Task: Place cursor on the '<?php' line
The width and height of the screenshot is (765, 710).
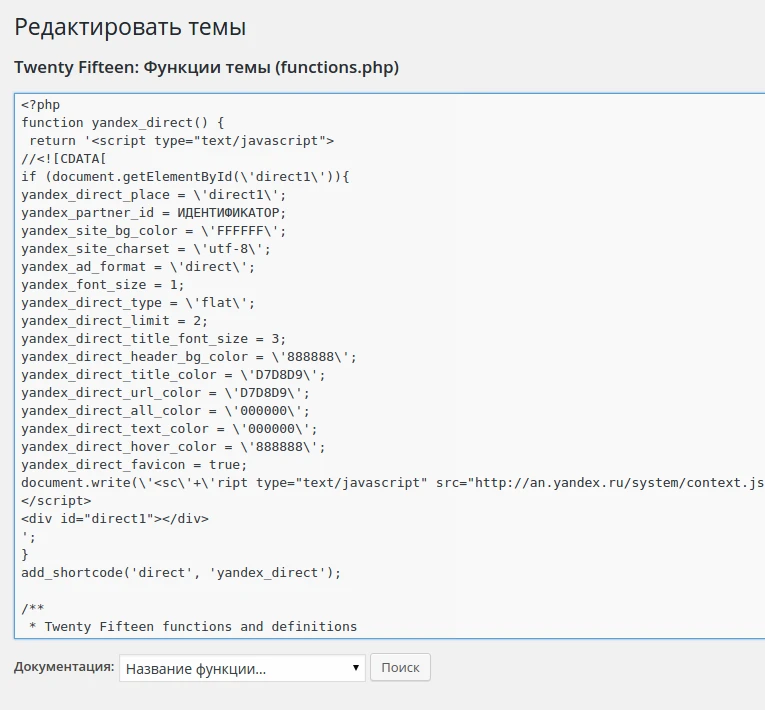Action: tap(41, 104)
